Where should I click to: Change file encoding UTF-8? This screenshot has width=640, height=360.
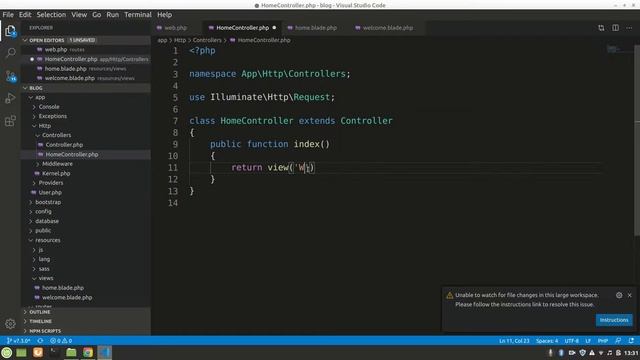[x=571, y=340]
